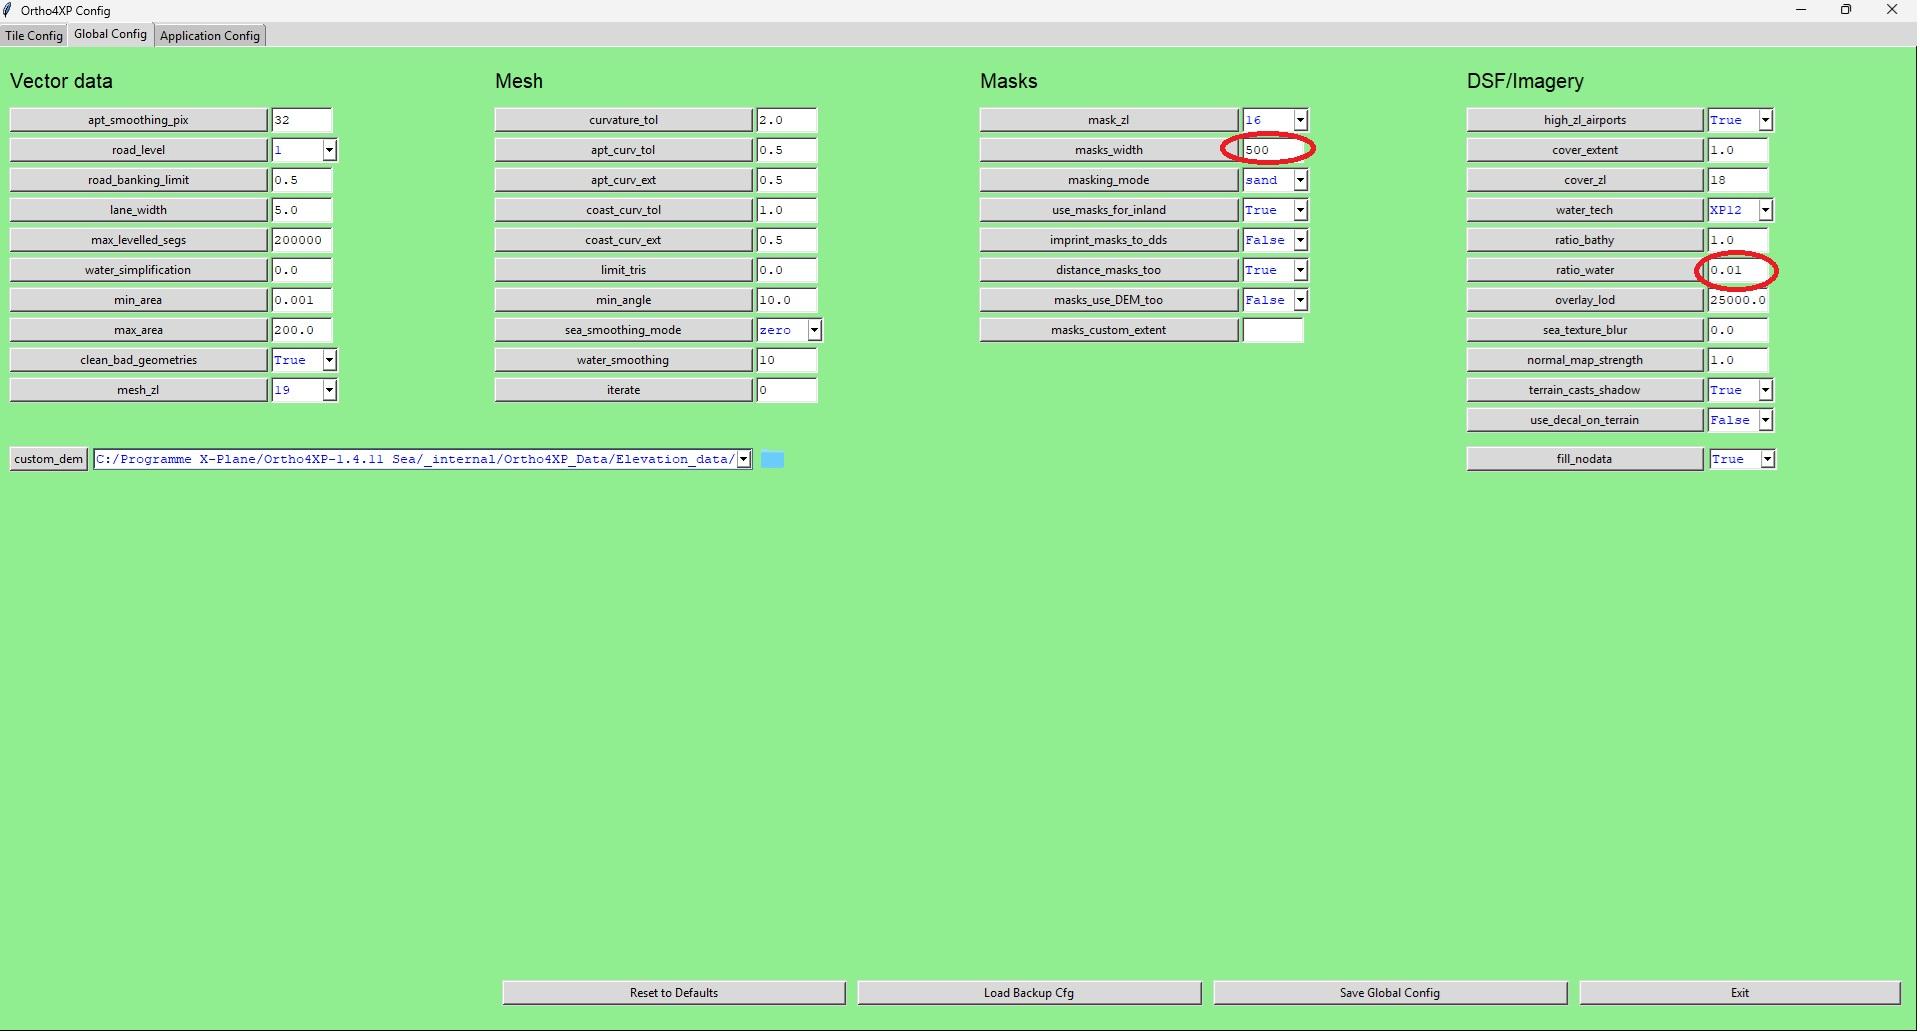
Task: Focus the ratio_water value field
Action: tap(1736, 270)
